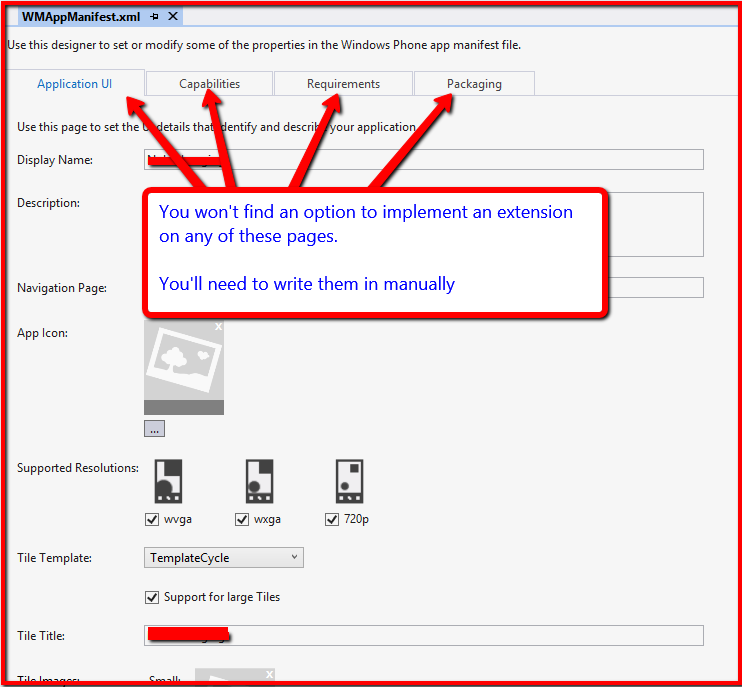Close the WMAppManifest.xml document tab

pos(172,17)
